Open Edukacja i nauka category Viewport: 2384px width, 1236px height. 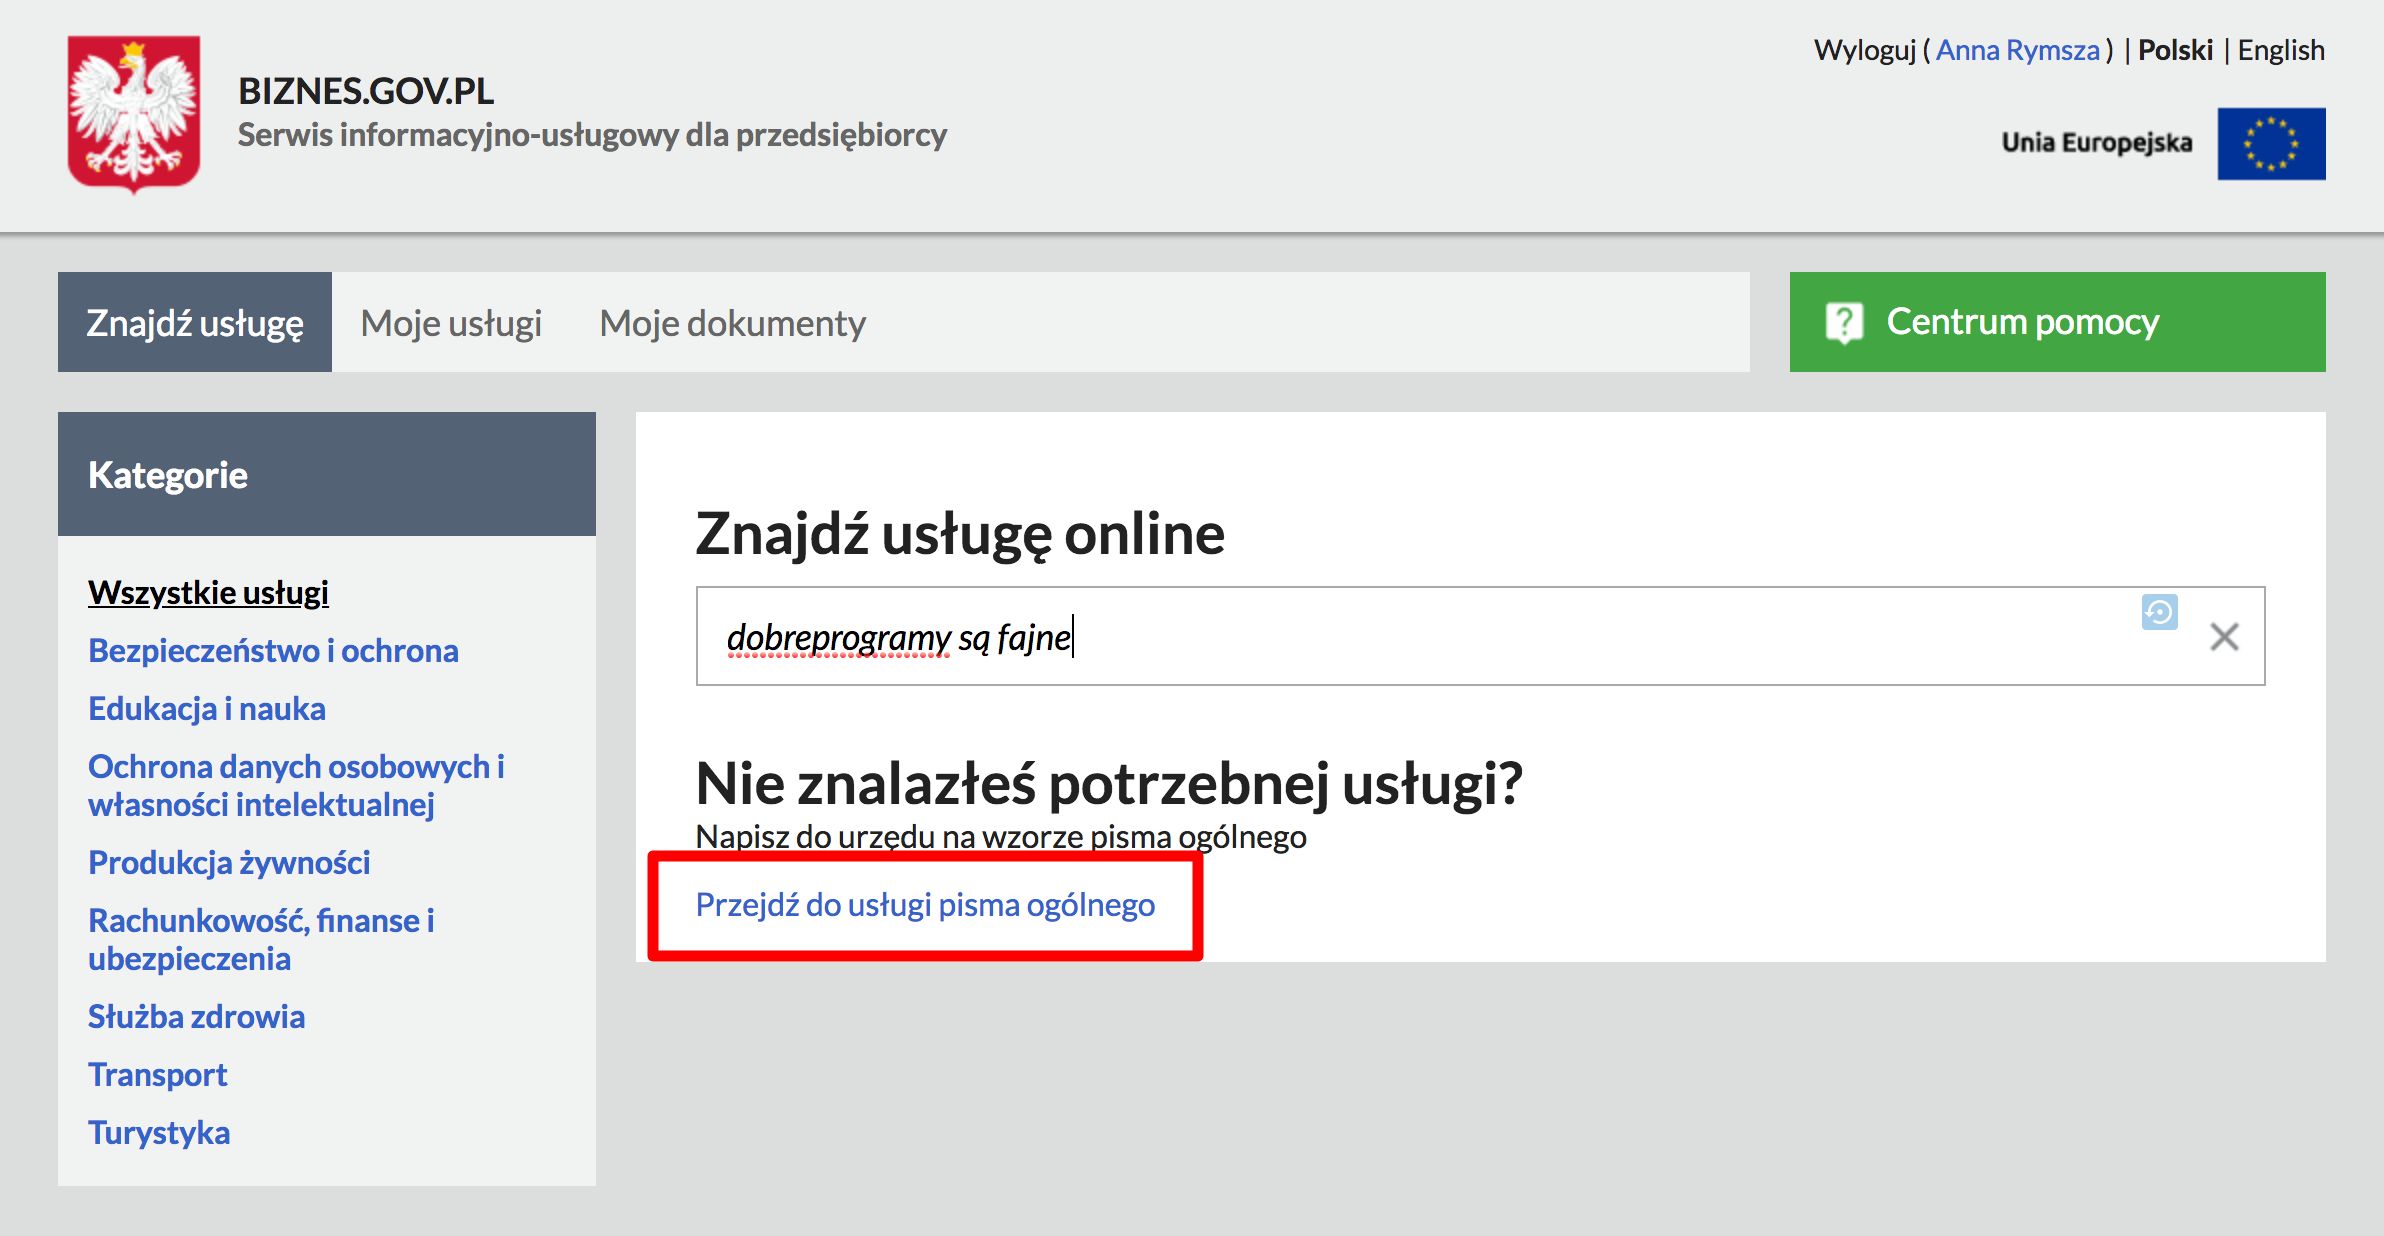(x=207, y=708)
